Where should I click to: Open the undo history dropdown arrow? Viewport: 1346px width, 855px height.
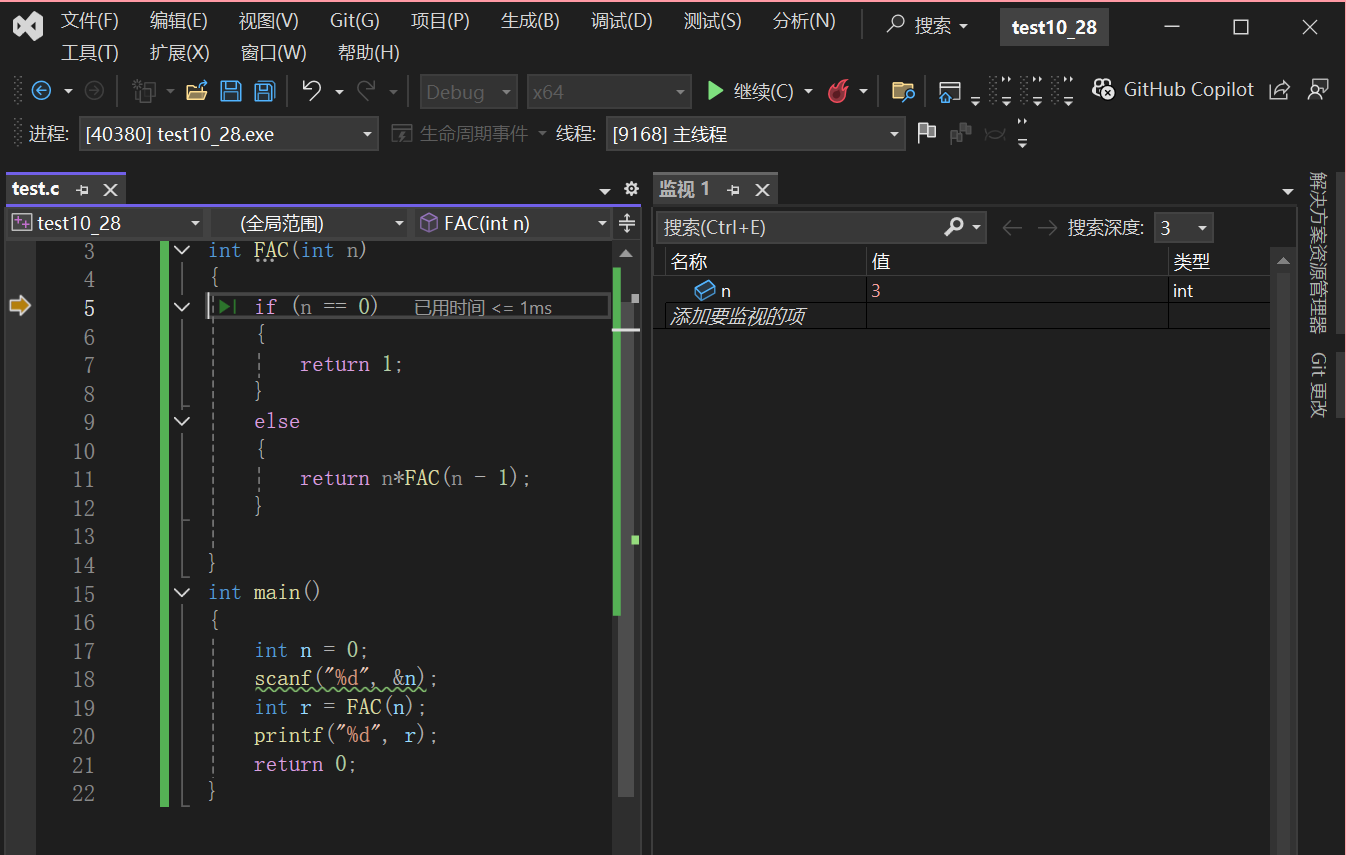tap(339, 92)
